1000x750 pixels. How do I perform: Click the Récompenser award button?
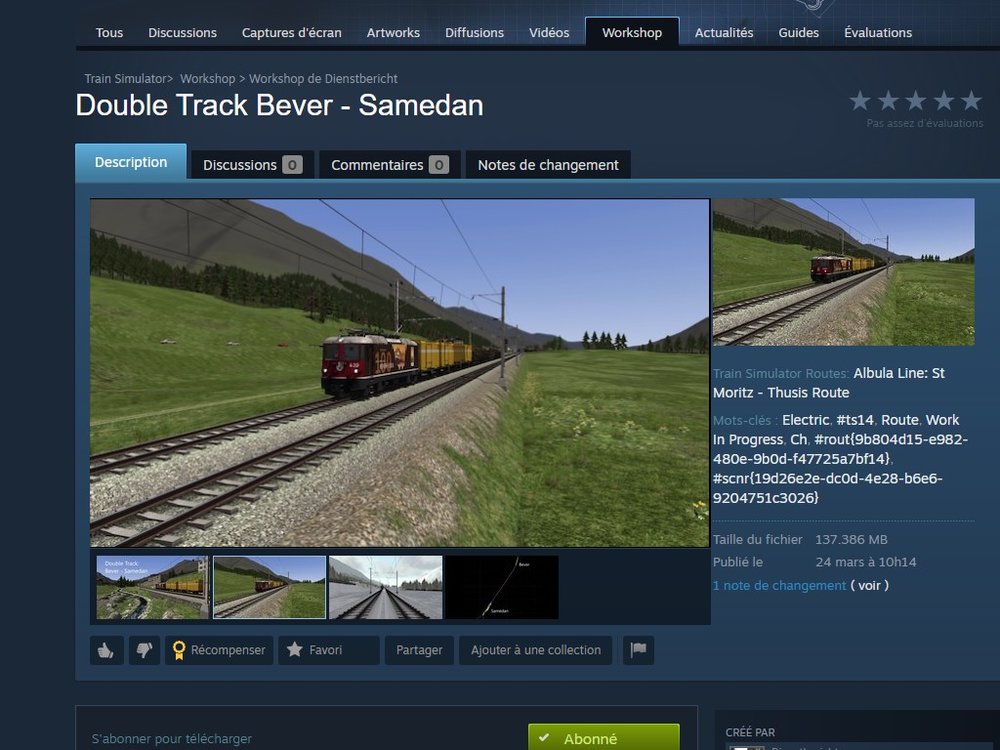click(219, 650)
